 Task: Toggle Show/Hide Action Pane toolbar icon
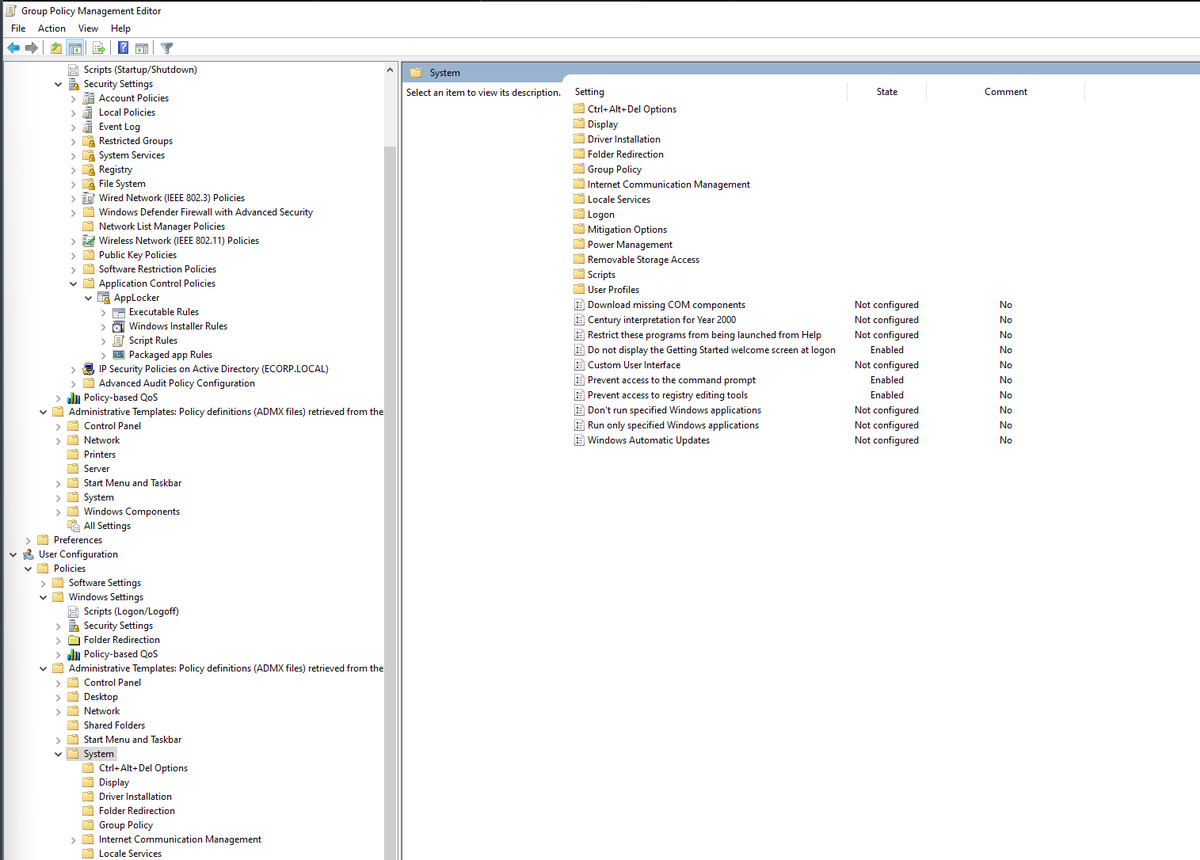[x=142, y=48]
